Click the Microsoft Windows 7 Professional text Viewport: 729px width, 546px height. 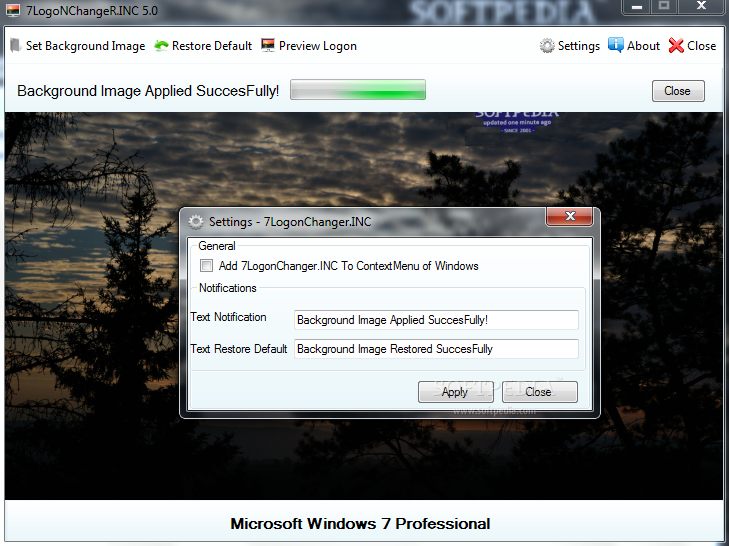coord(360,524)
